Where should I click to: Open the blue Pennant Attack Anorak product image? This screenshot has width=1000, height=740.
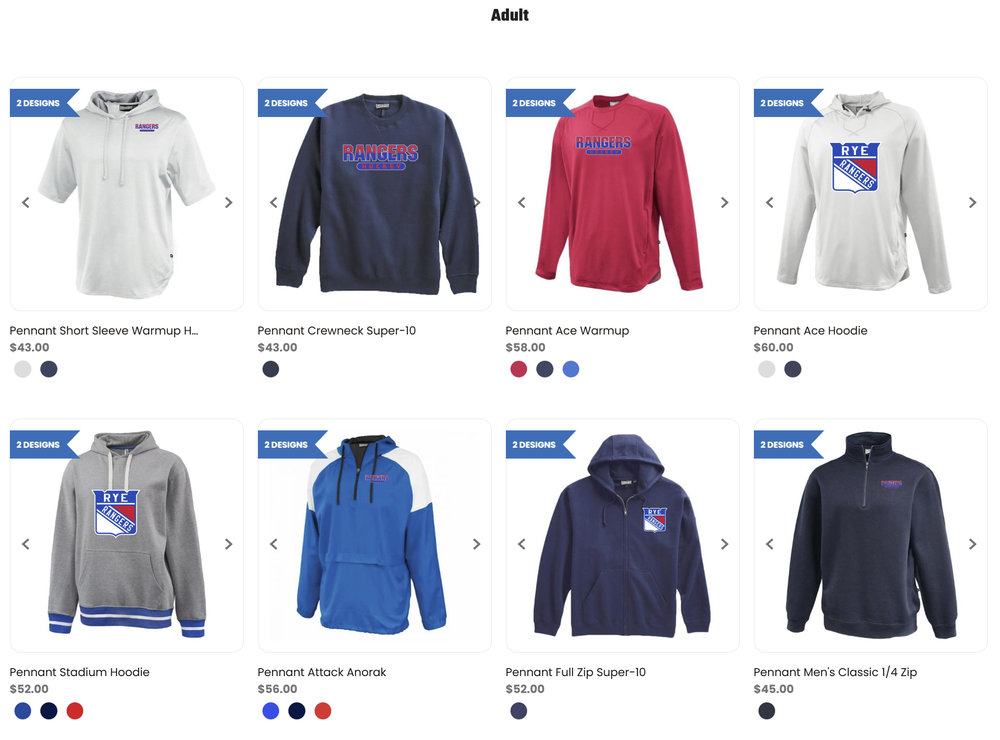(372, 536)
